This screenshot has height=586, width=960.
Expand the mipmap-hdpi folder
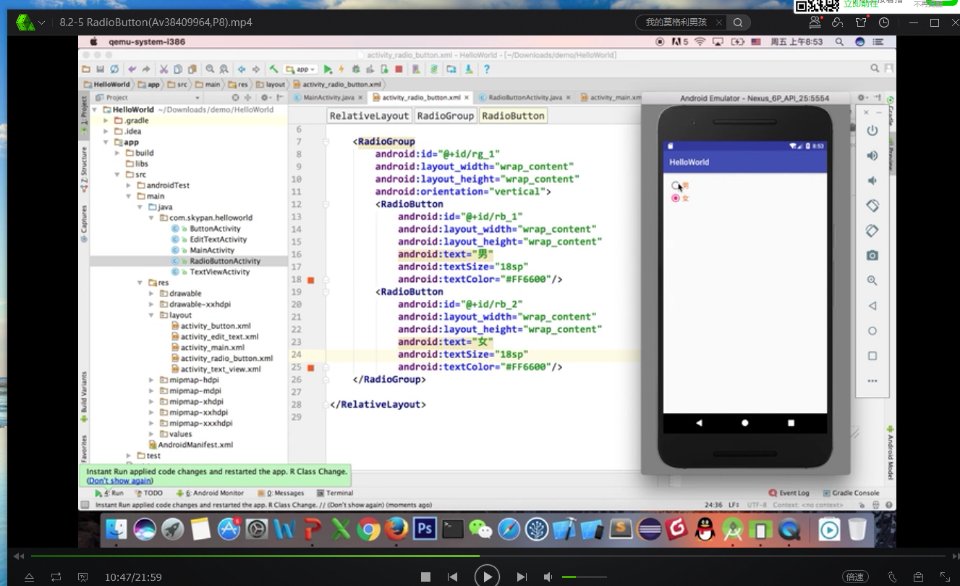click(x=152, y=380)
